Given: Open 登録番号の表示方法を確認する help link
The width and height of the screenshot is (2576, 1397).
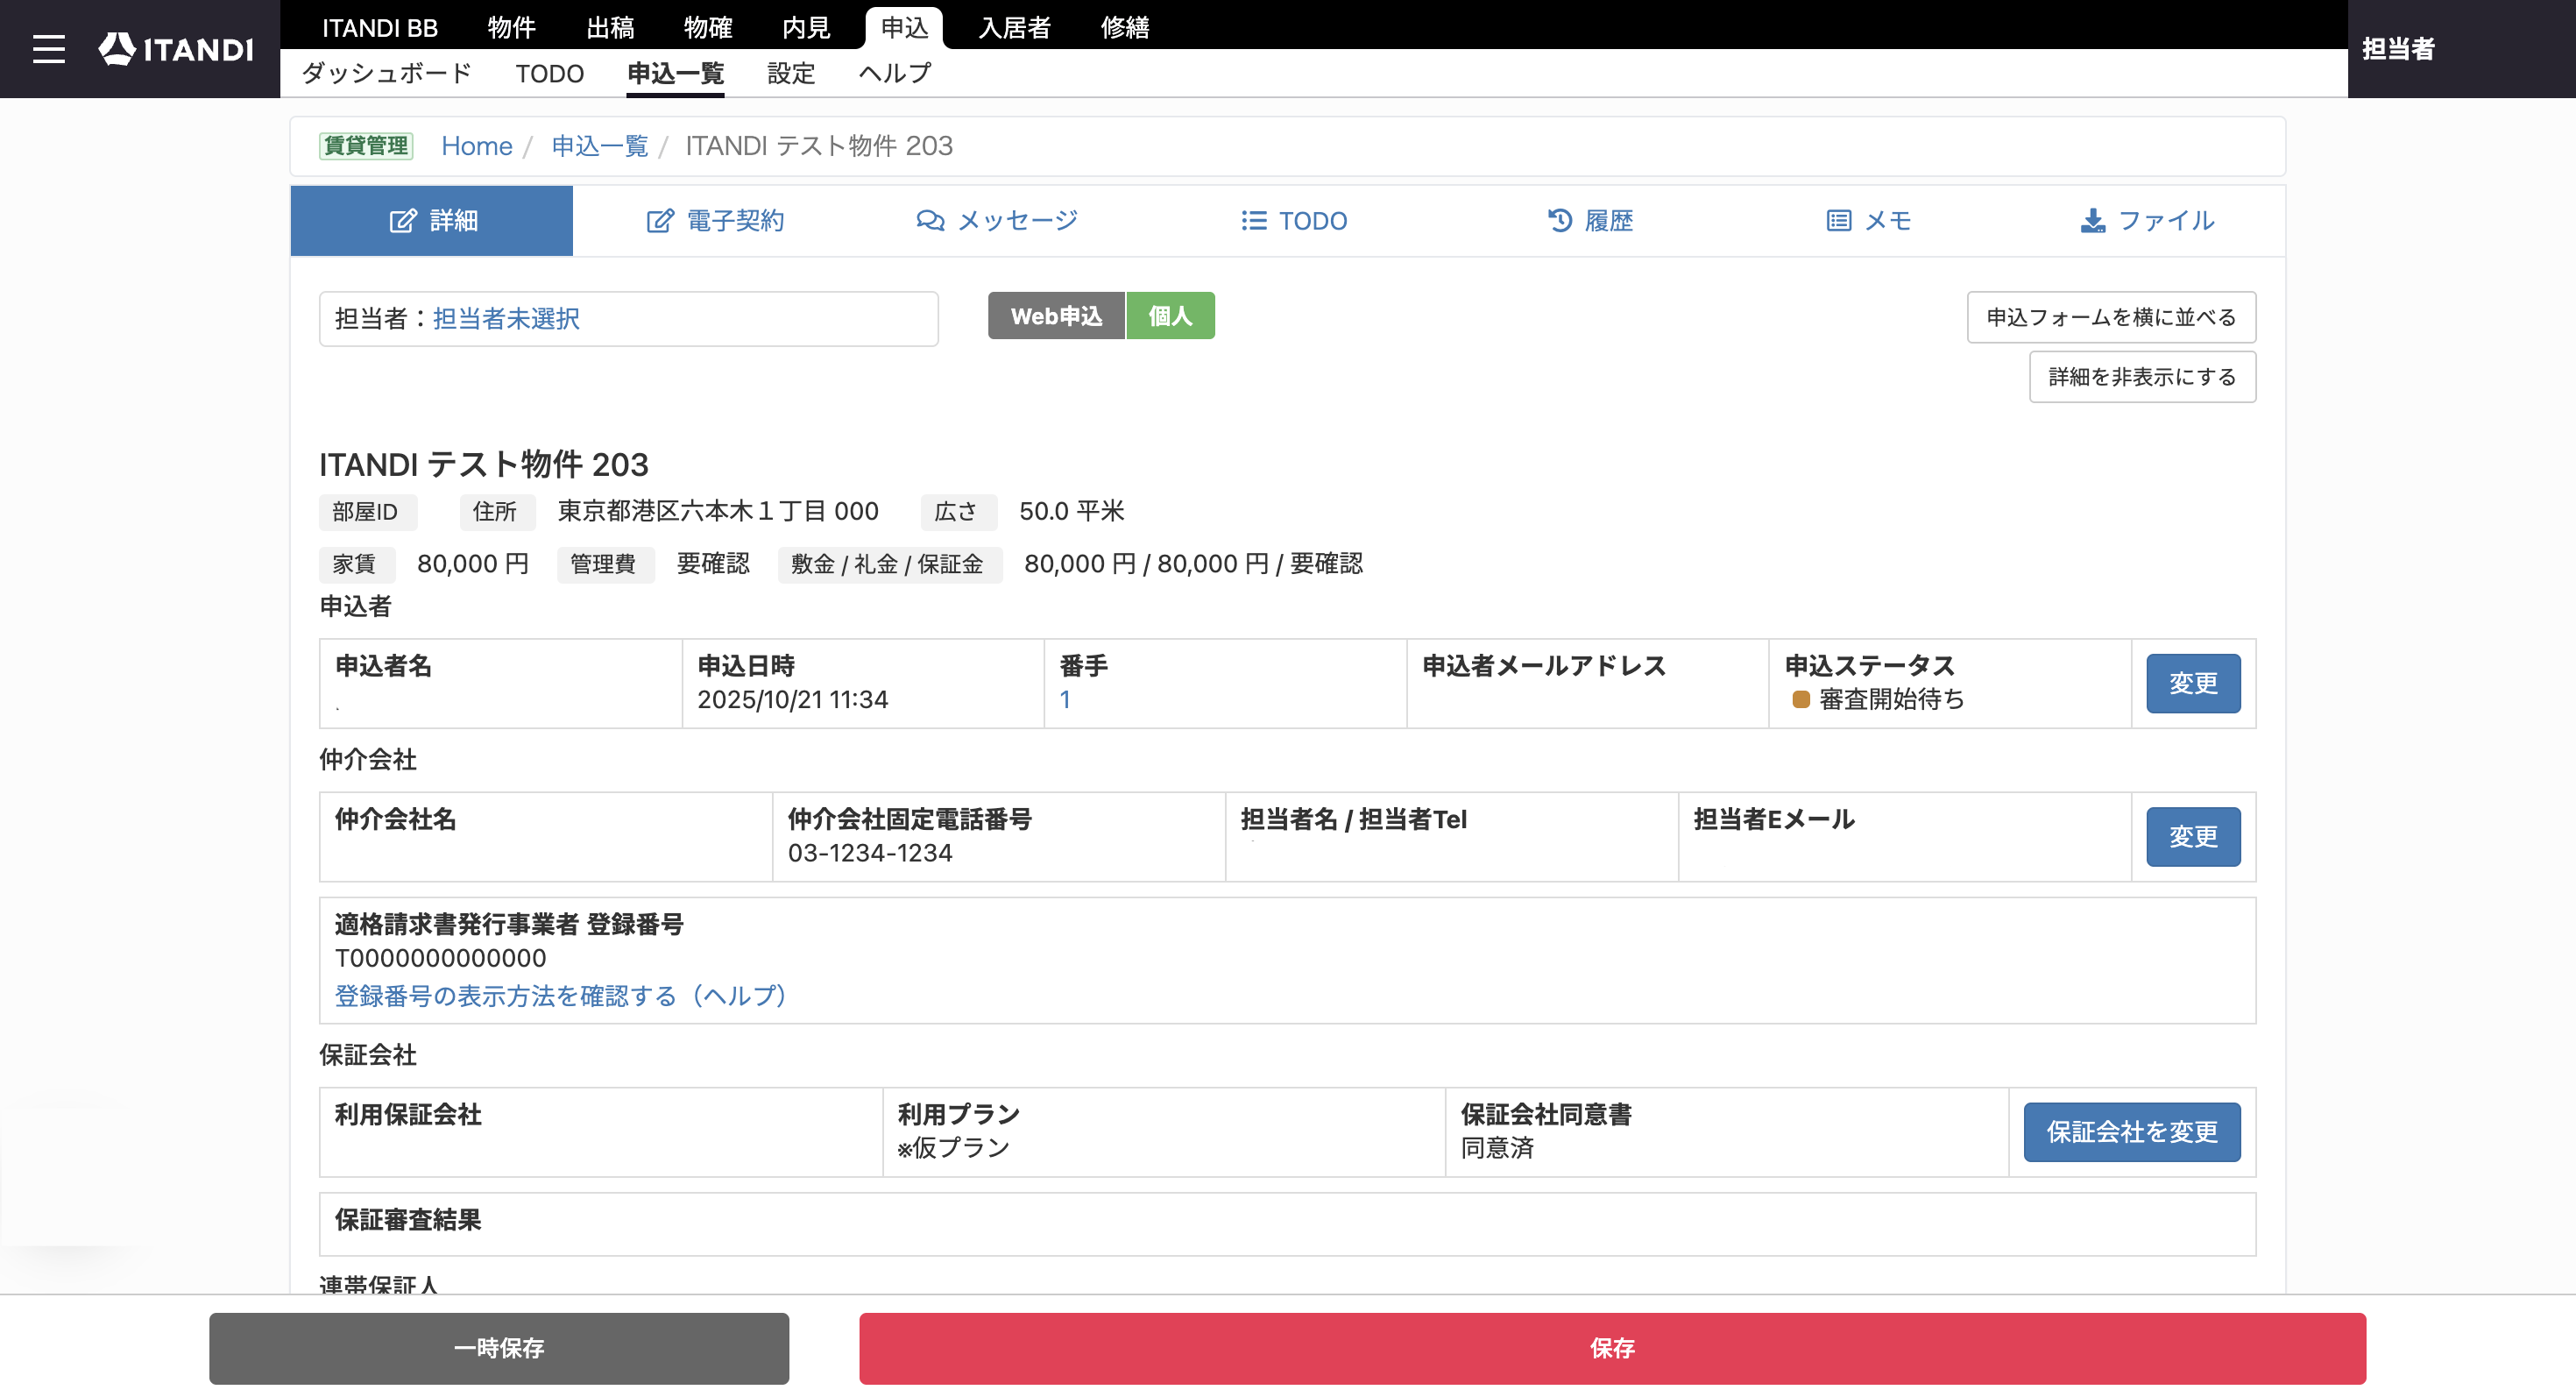Looking at the screenshot, I should coord(560,996).
